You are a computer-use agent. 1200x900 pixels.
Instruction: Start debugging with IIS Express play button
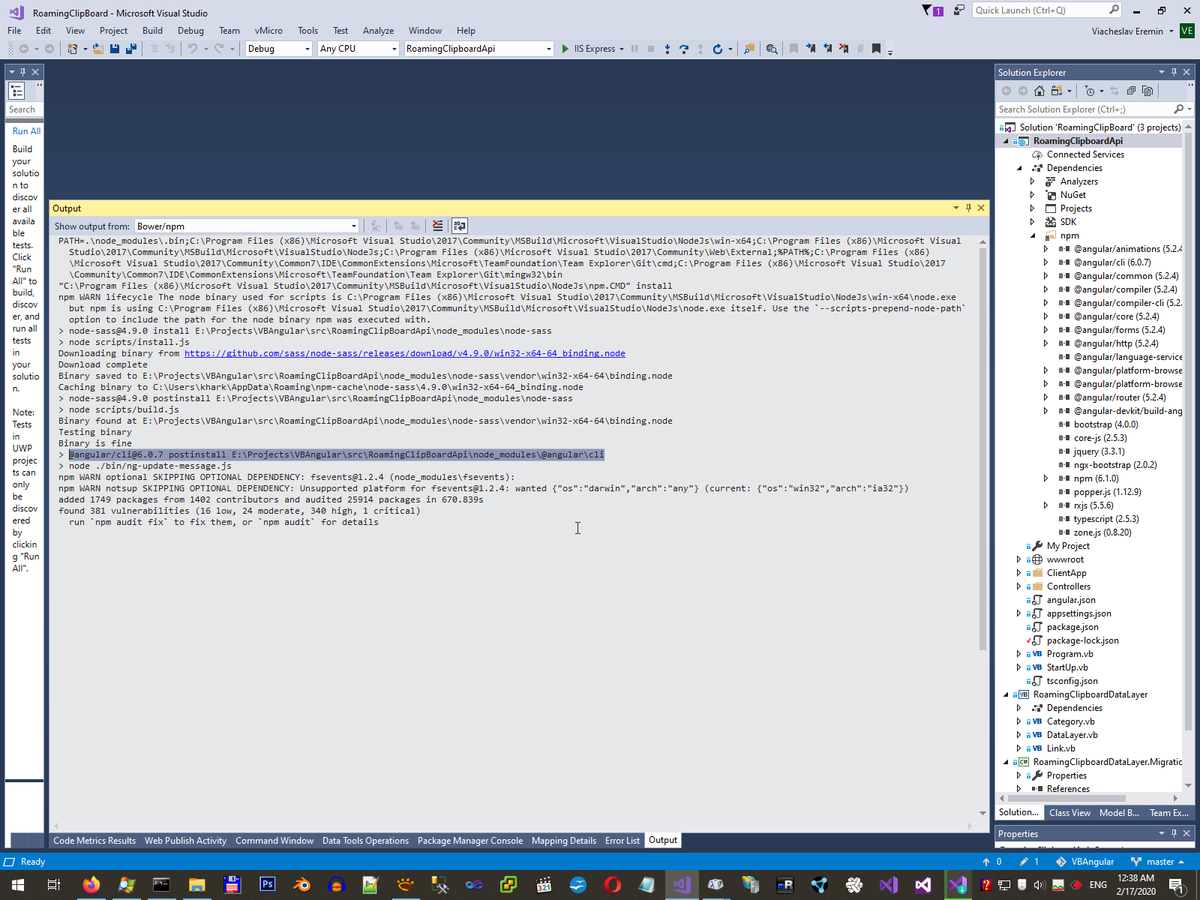click(x=564, y=48)
